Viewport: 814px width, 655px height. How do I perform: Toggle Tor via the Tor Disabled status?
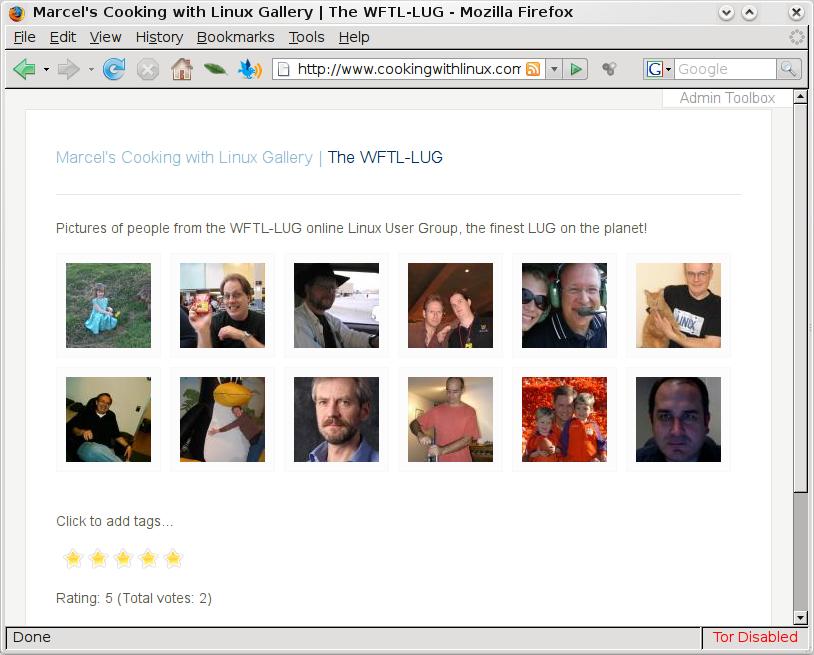point(755,637)
